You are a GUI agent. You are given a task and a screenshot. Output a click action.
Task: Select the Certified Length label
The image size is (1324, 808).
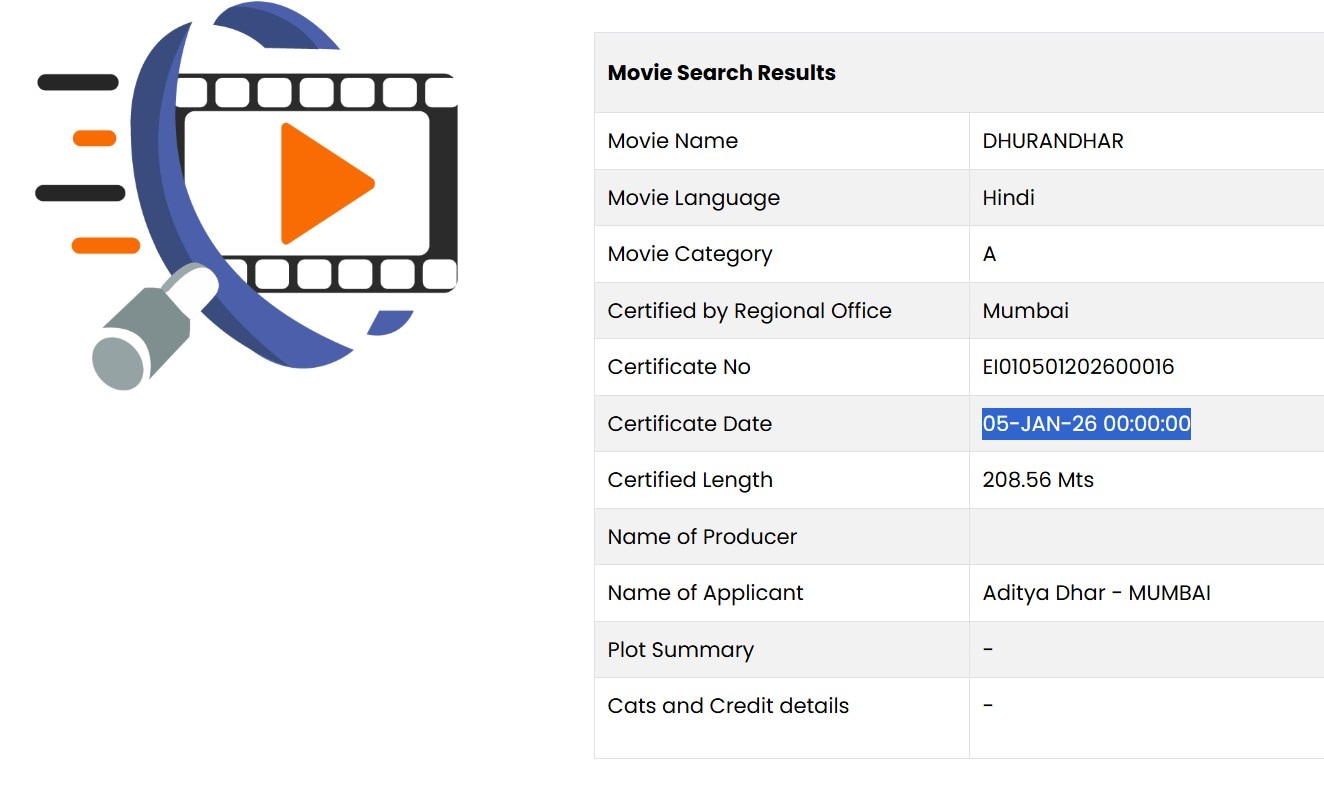point(690,480)
